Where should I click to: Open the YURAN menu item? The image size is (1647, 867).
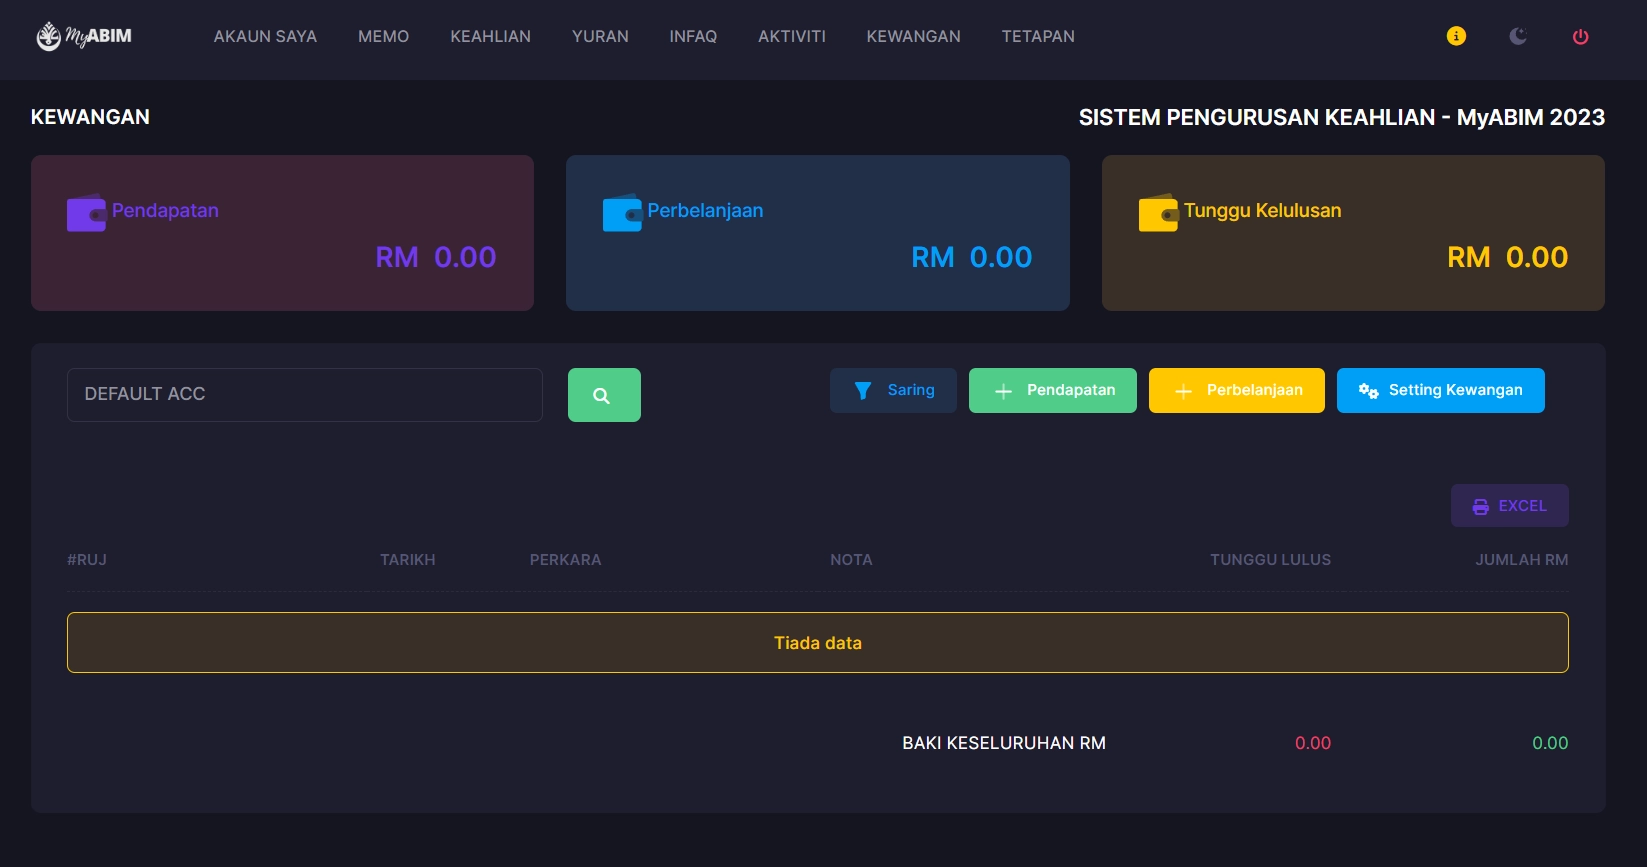(600, 36)
